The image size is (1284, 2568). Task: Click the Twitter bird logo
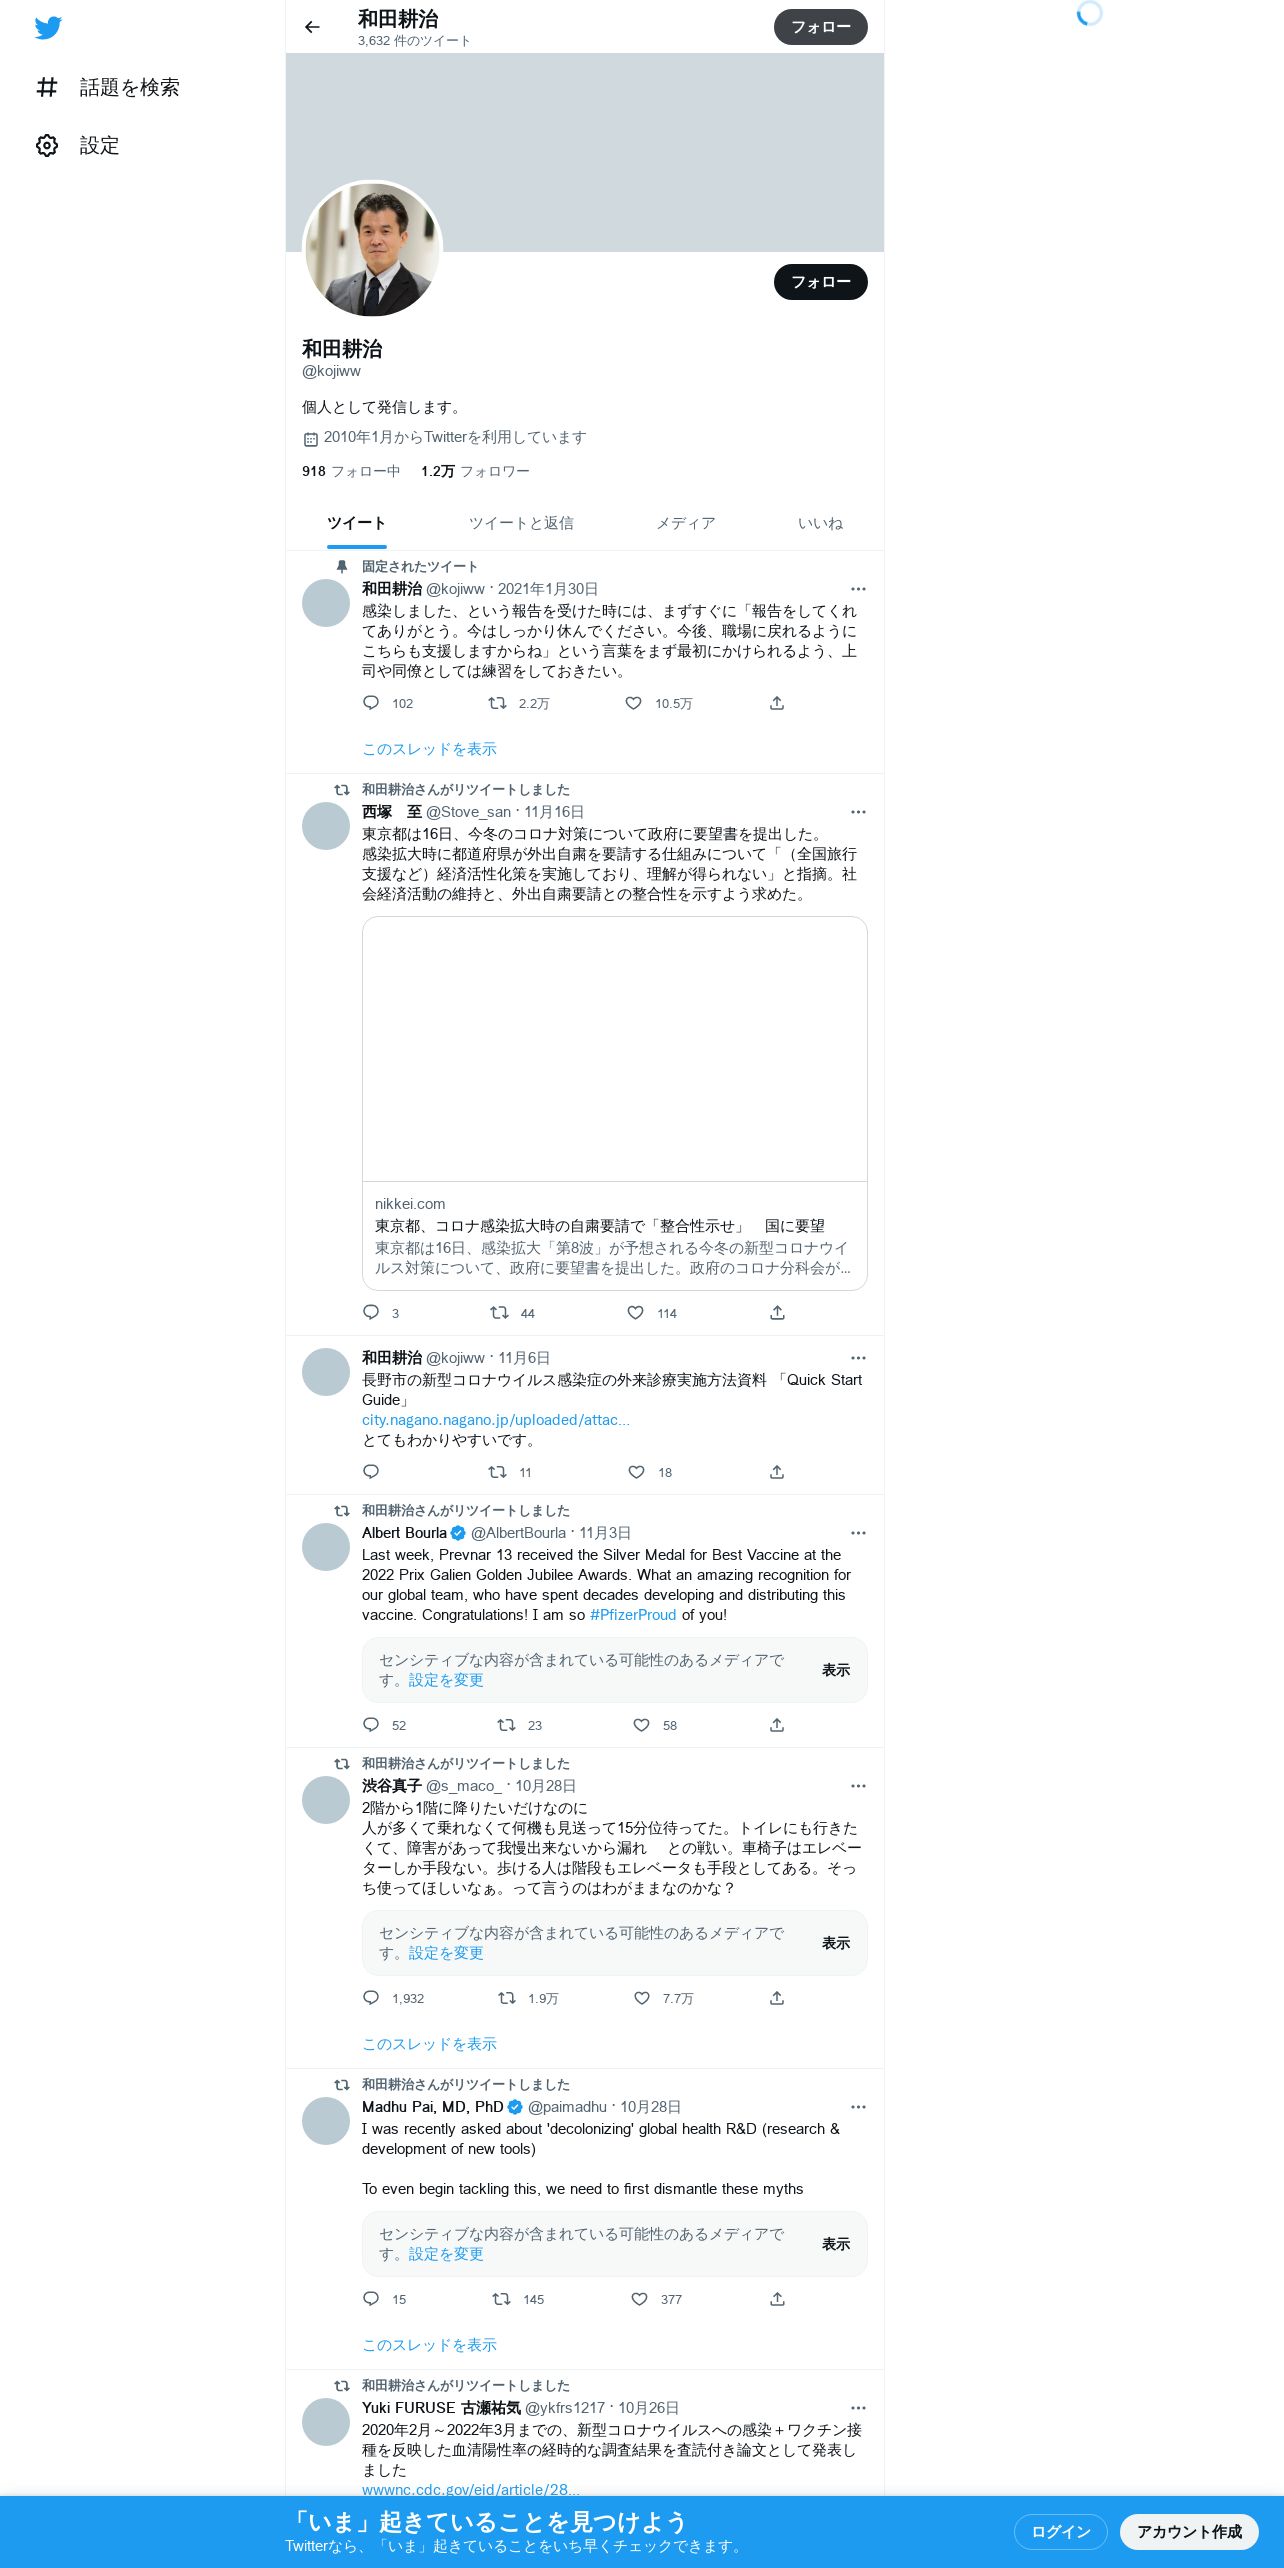click(48, 27)
